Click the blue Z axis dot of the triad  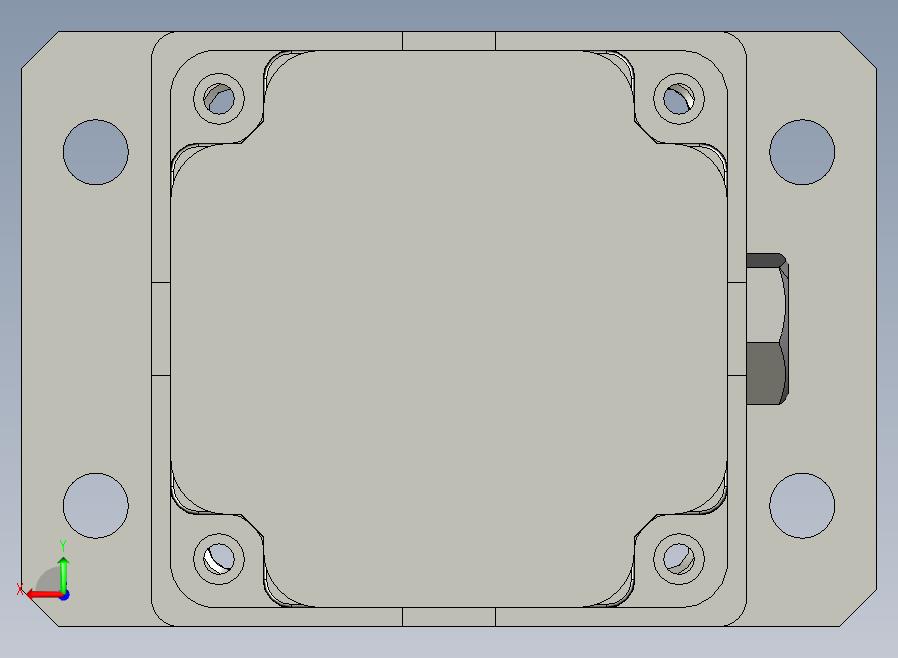(64, 596)
